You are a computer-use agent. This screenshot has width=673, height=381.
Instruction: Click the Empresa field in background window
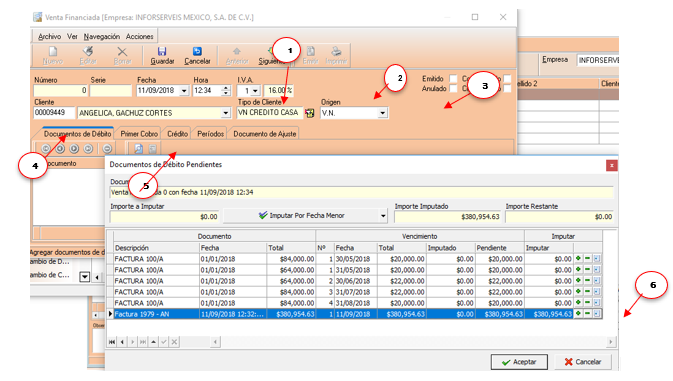point(598,60)
